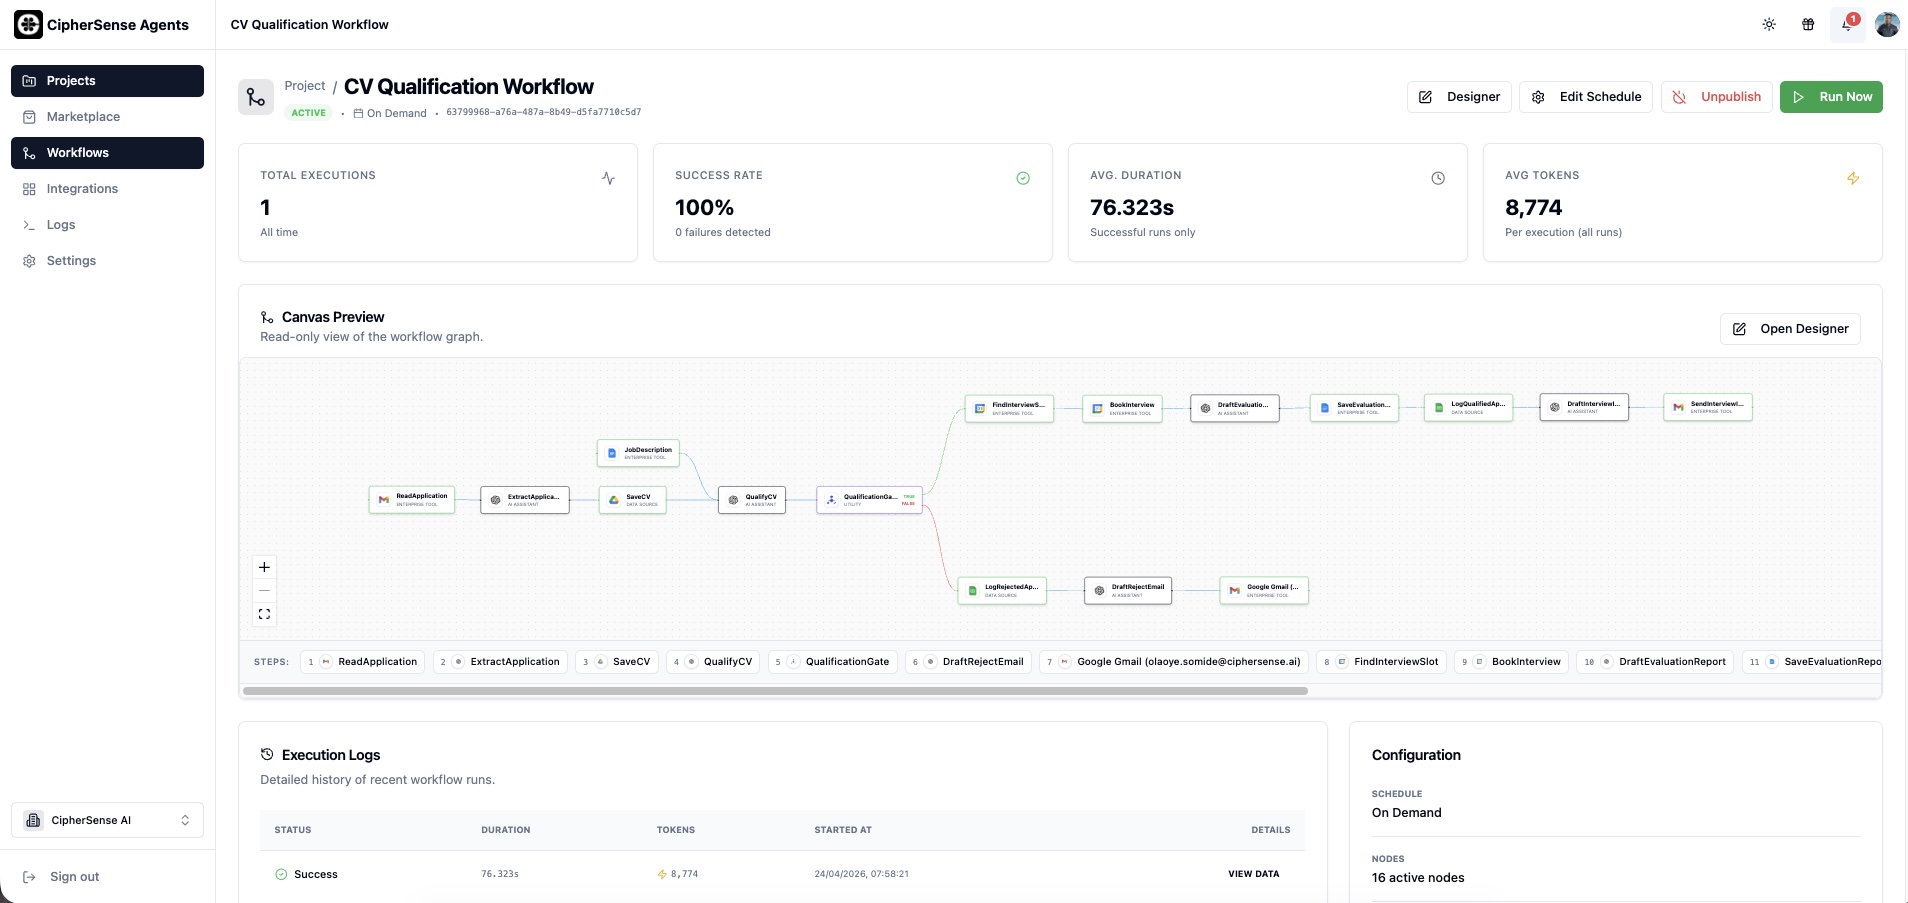This screenshot has height=903, width=1908.
Task: Select the JobDescription node on the canvas
Action: (x=638, y=453)
